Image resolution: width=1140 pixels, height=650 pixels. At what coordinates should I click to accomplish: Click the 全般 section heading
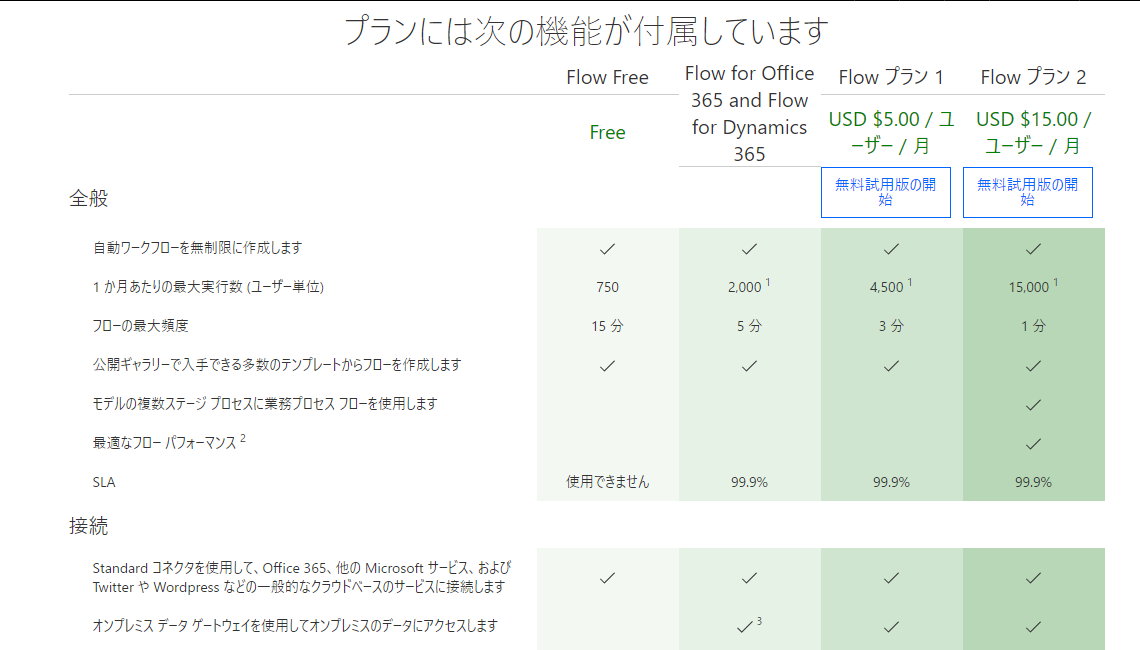89,198
